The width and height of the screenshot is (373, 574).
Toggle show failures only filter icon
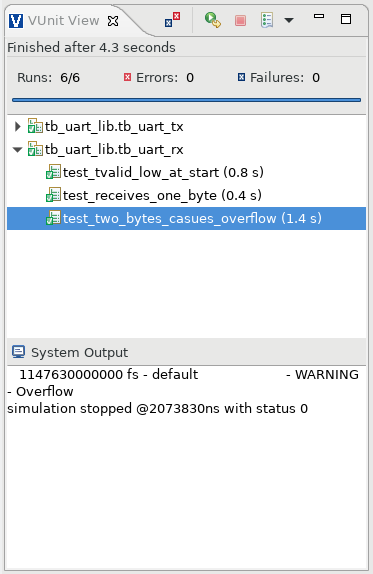172,20
